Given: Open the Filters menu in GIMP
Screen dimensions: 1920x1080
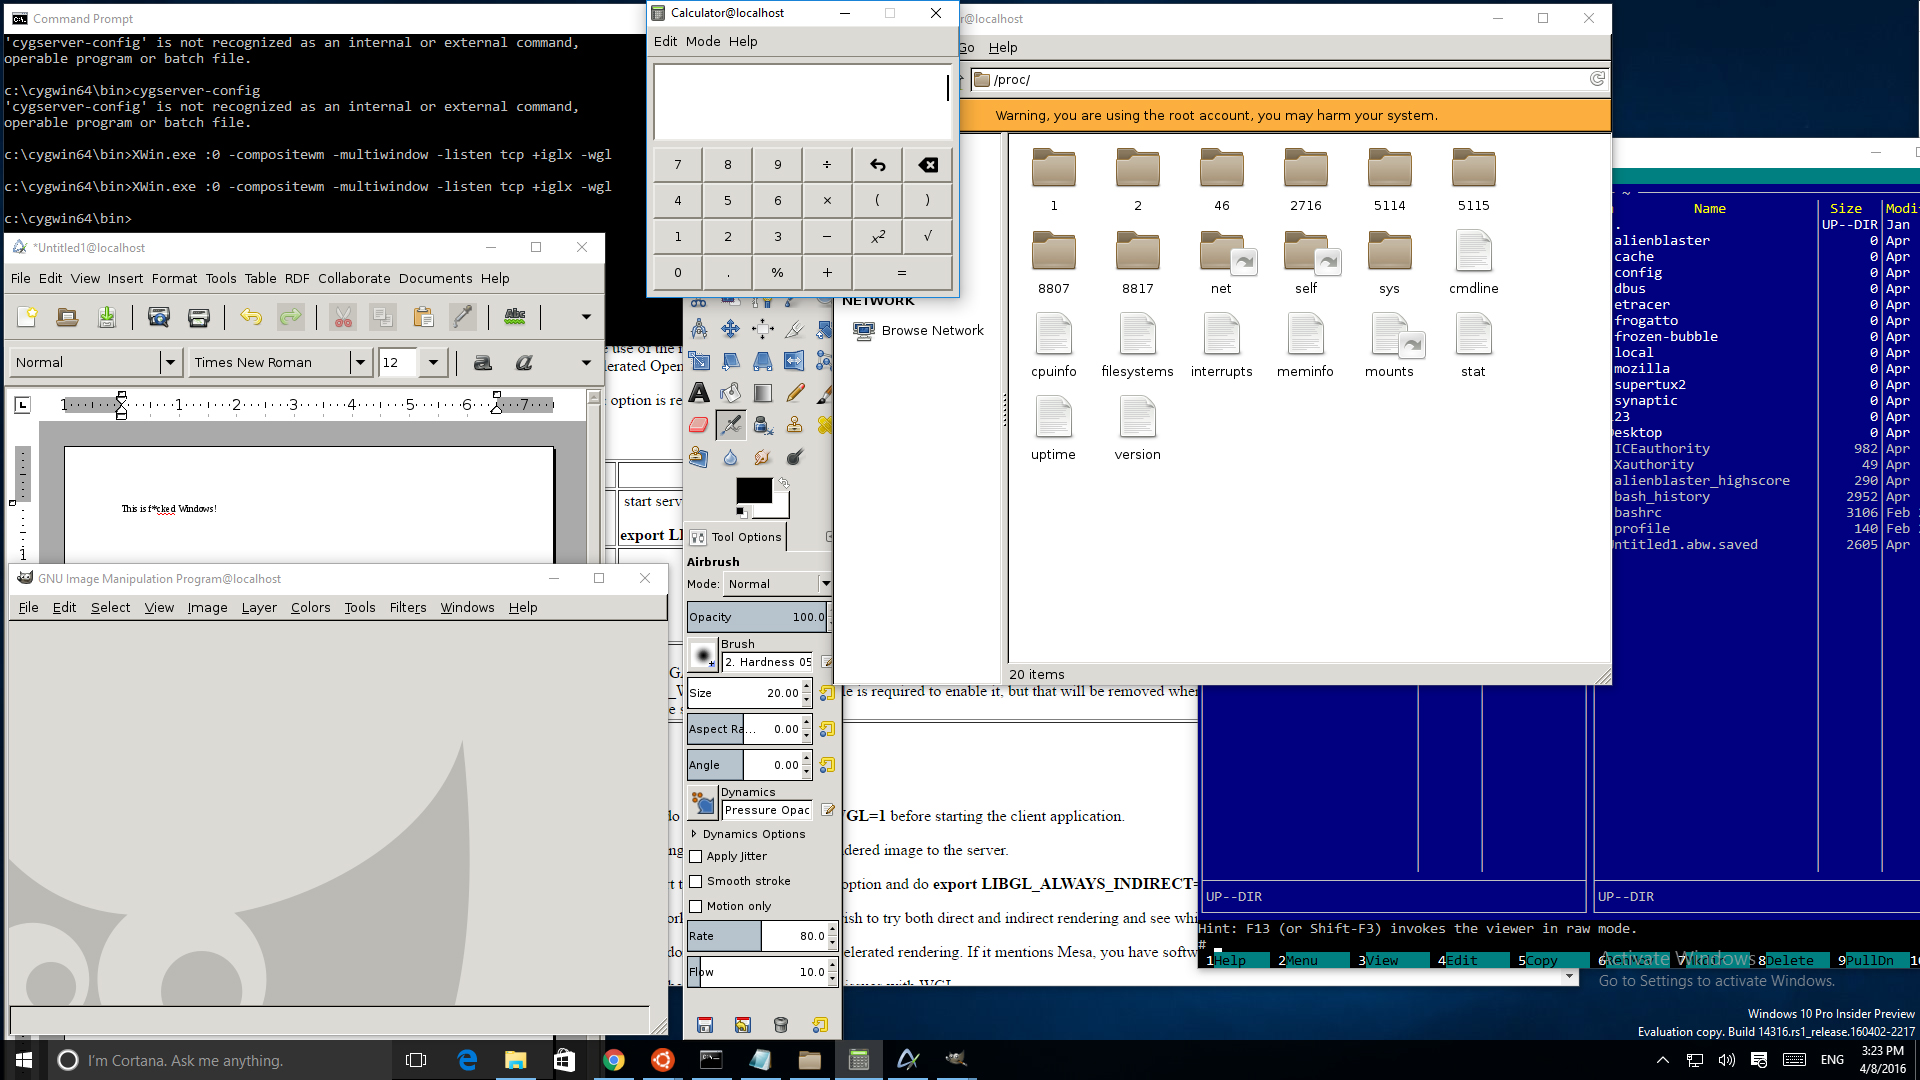Looking at the screenshot, I should [407, 608].
